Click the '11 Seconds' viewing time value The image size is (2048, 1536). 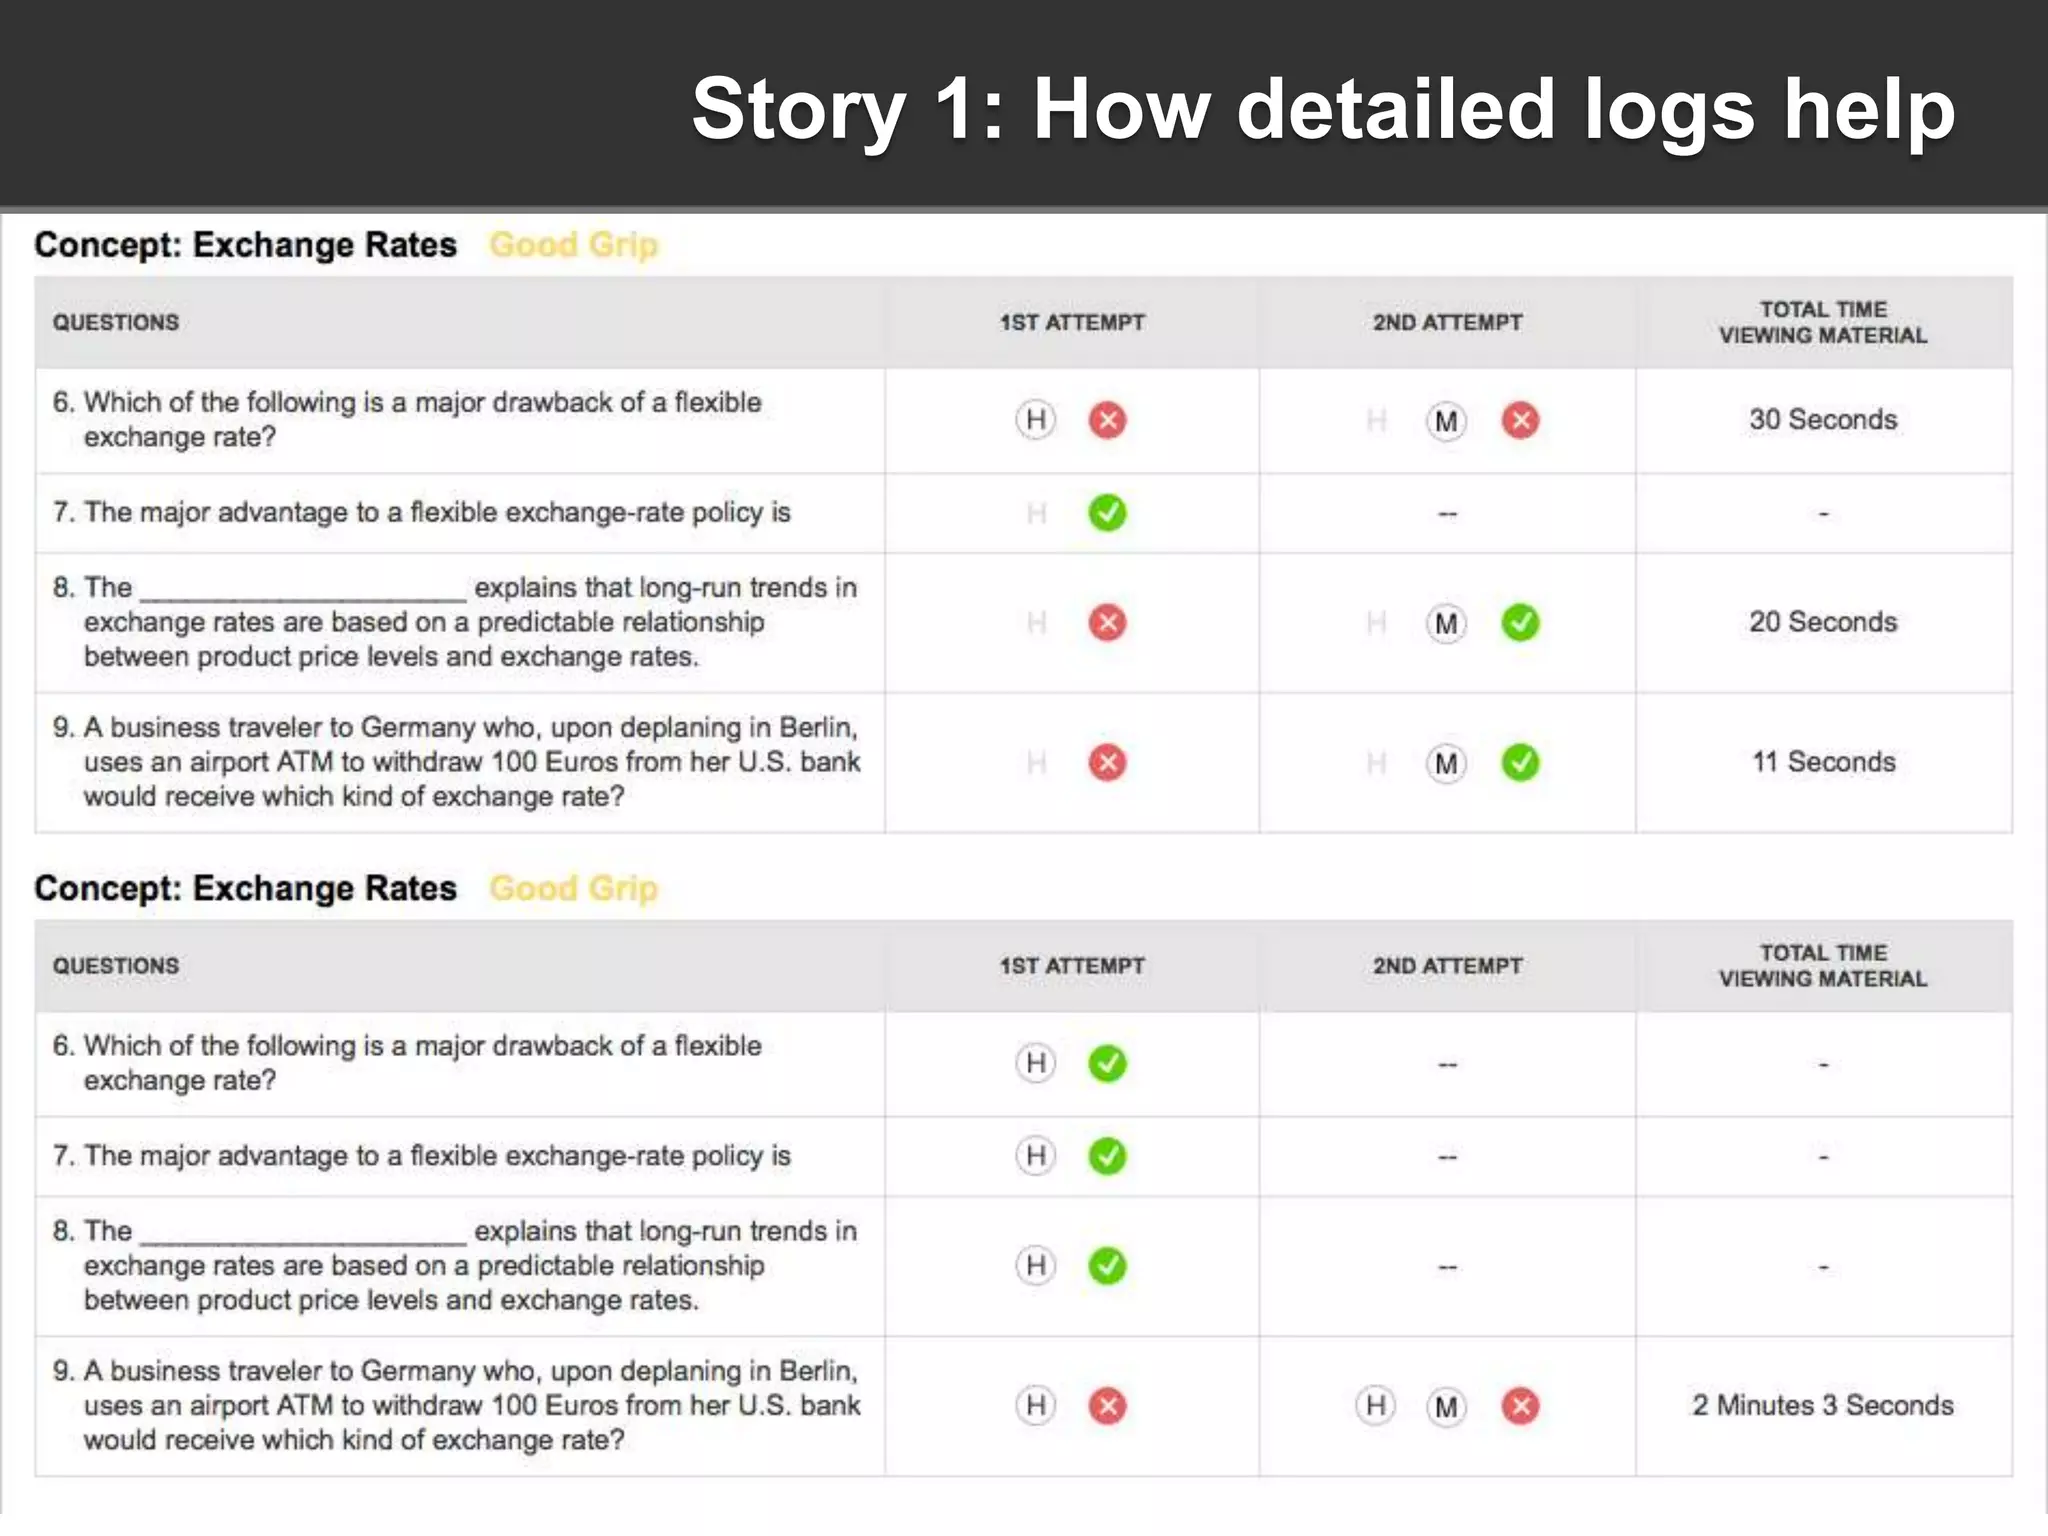point(1823,761)
